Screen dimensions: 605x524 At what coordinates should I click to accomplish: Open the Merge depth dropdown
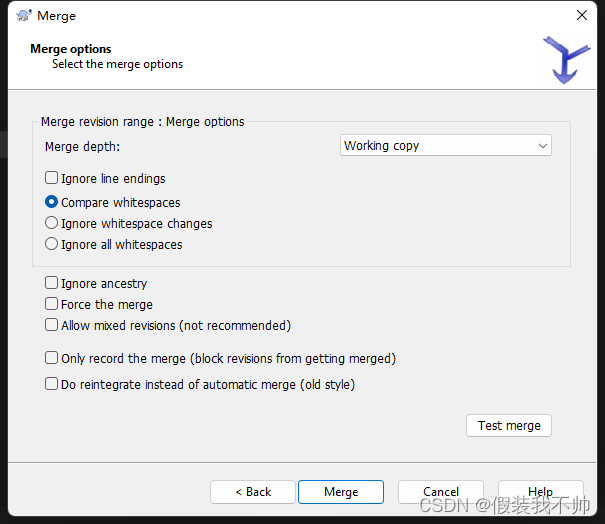[x=446, y=145]
